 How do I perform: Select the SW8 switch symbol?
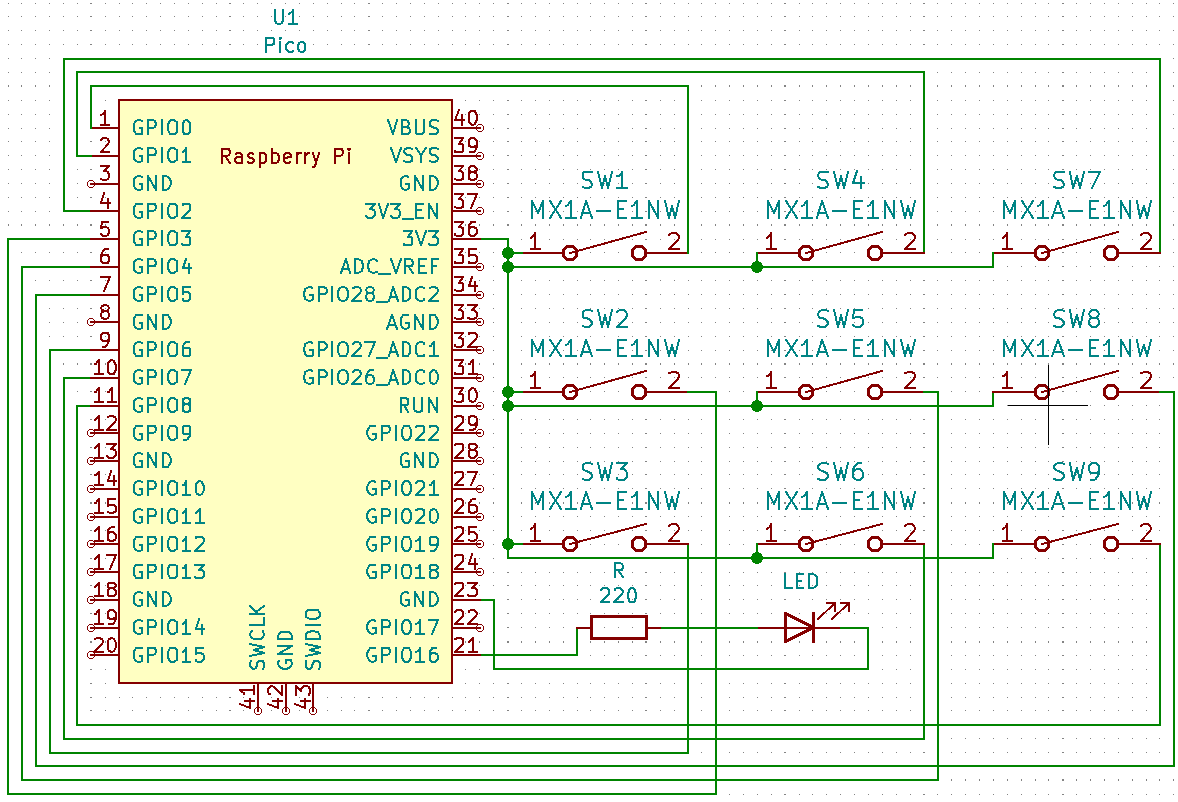(1076, 386)
